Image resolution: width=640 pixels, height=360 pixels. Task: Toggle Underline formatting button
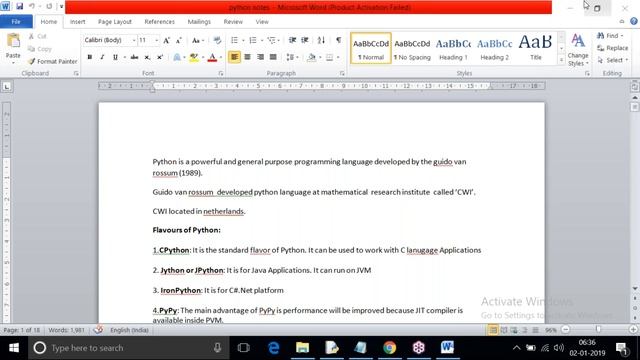115,57
